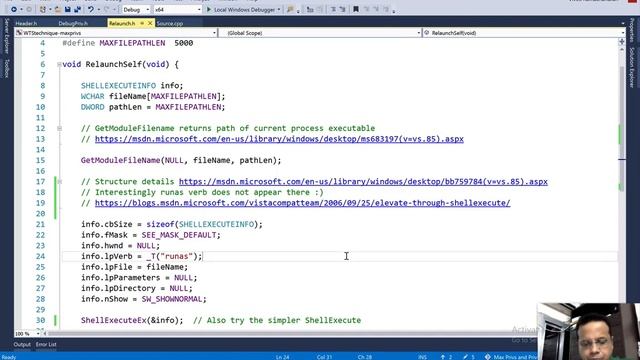Toggle a bookmark using the bookmark icon
The image size is (640, 360).
point(356,9)
